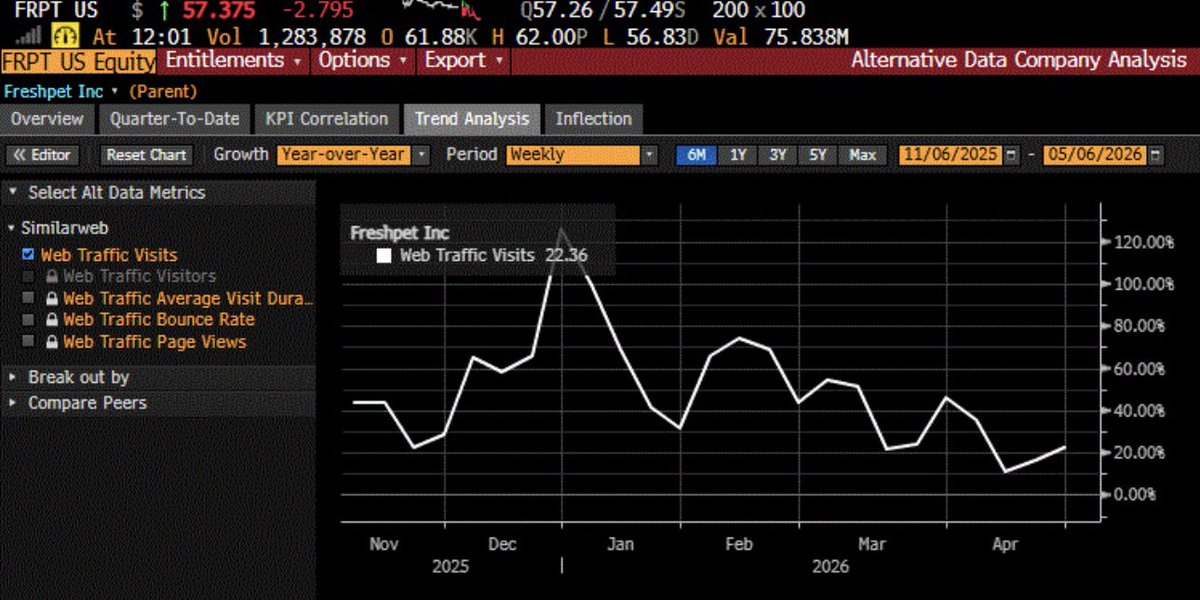Image resolution: width=1200 pixels, height=600 pixels.
Task: Click the FRPT US Equity security field
Action: (x=79, y=61)
